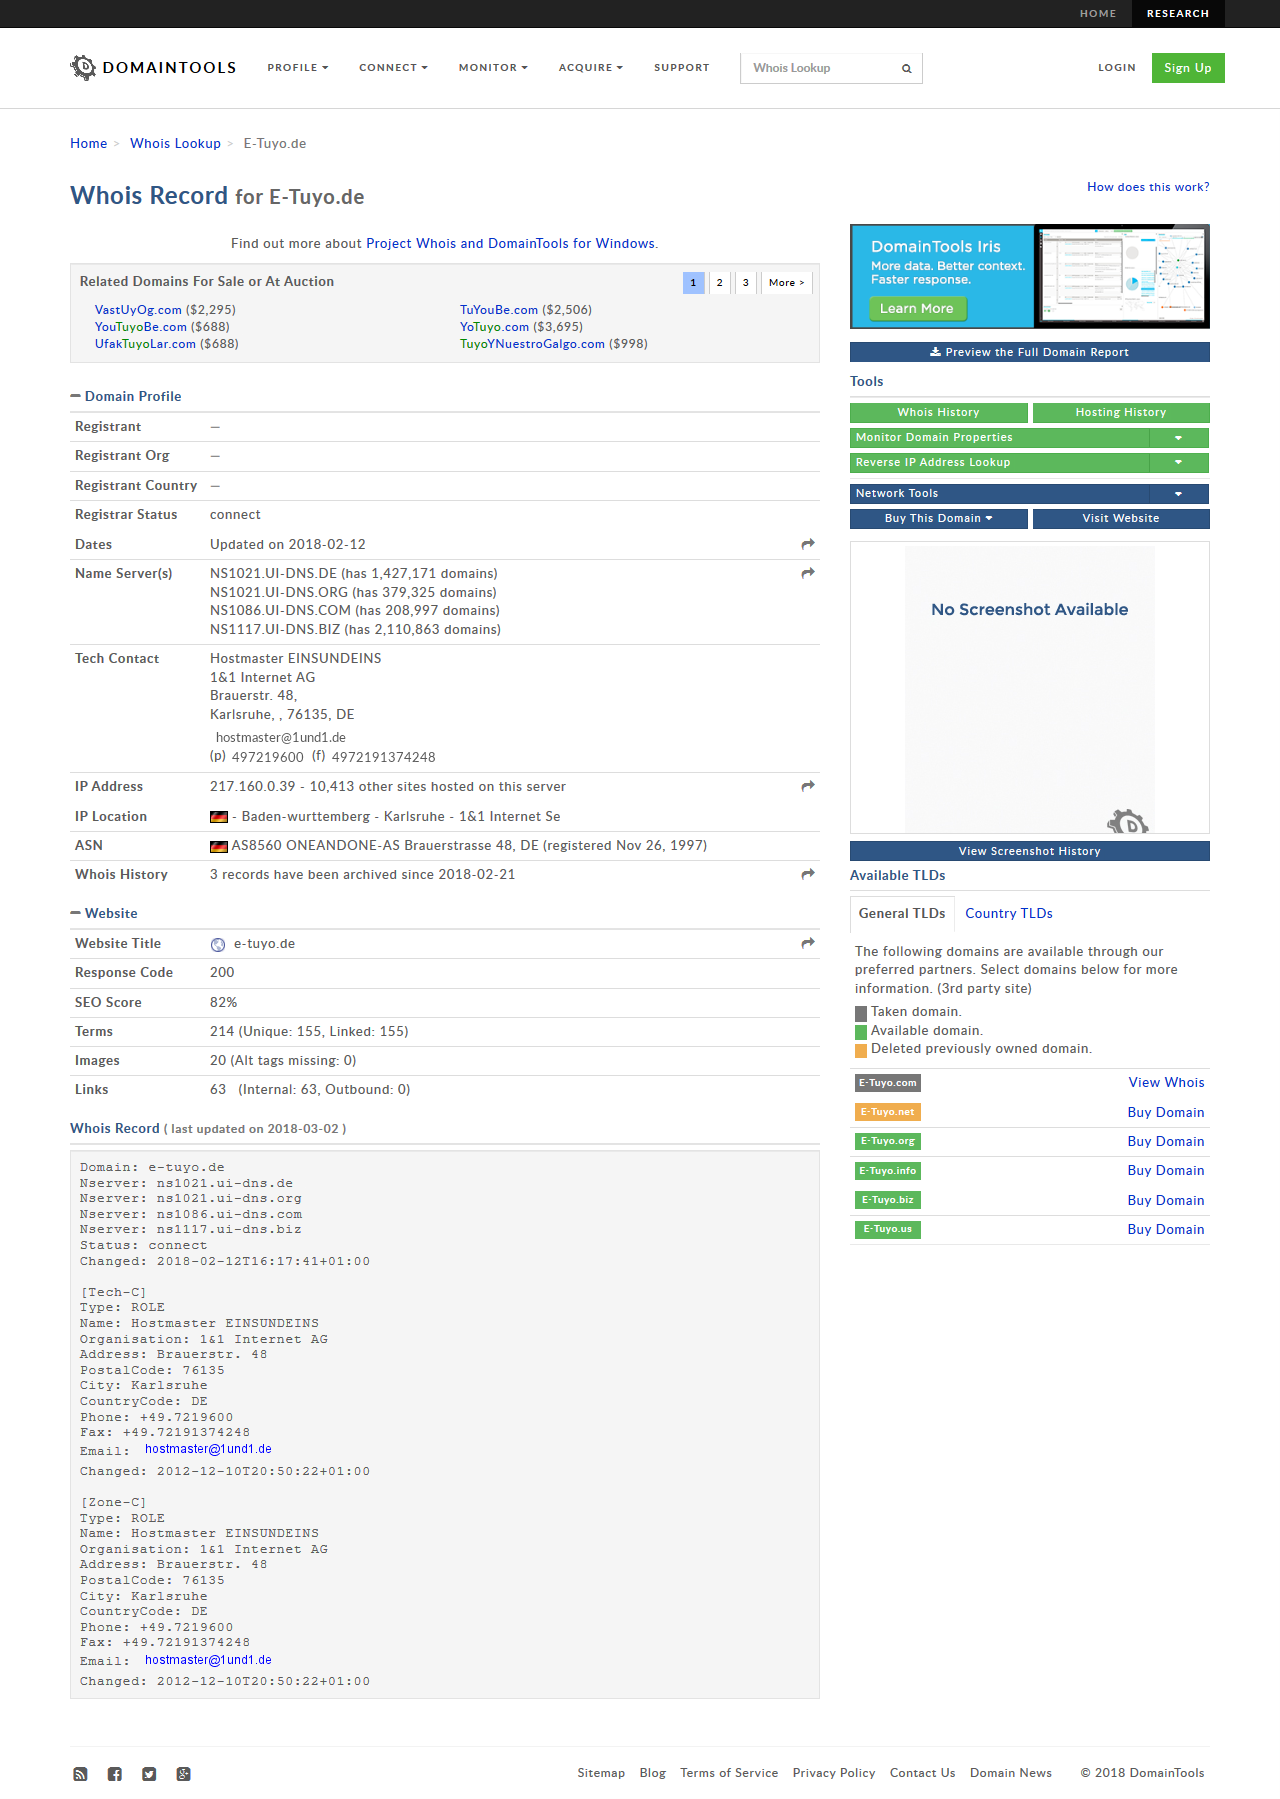This screenshot has height=1799, width=1280.
Task: Expand Monitor Domain Properties dropdown arrow
Action: 1179,438
